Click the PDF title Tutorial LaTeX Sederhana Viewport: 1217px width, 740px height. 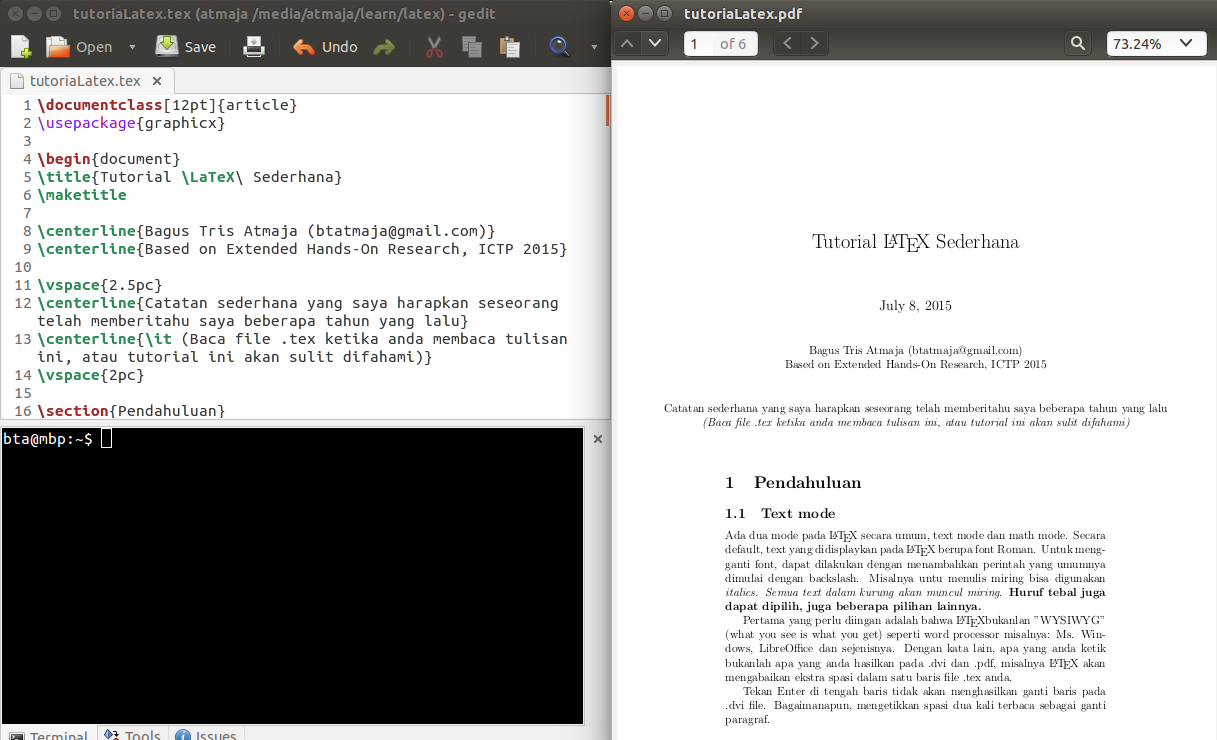point(916,242)
